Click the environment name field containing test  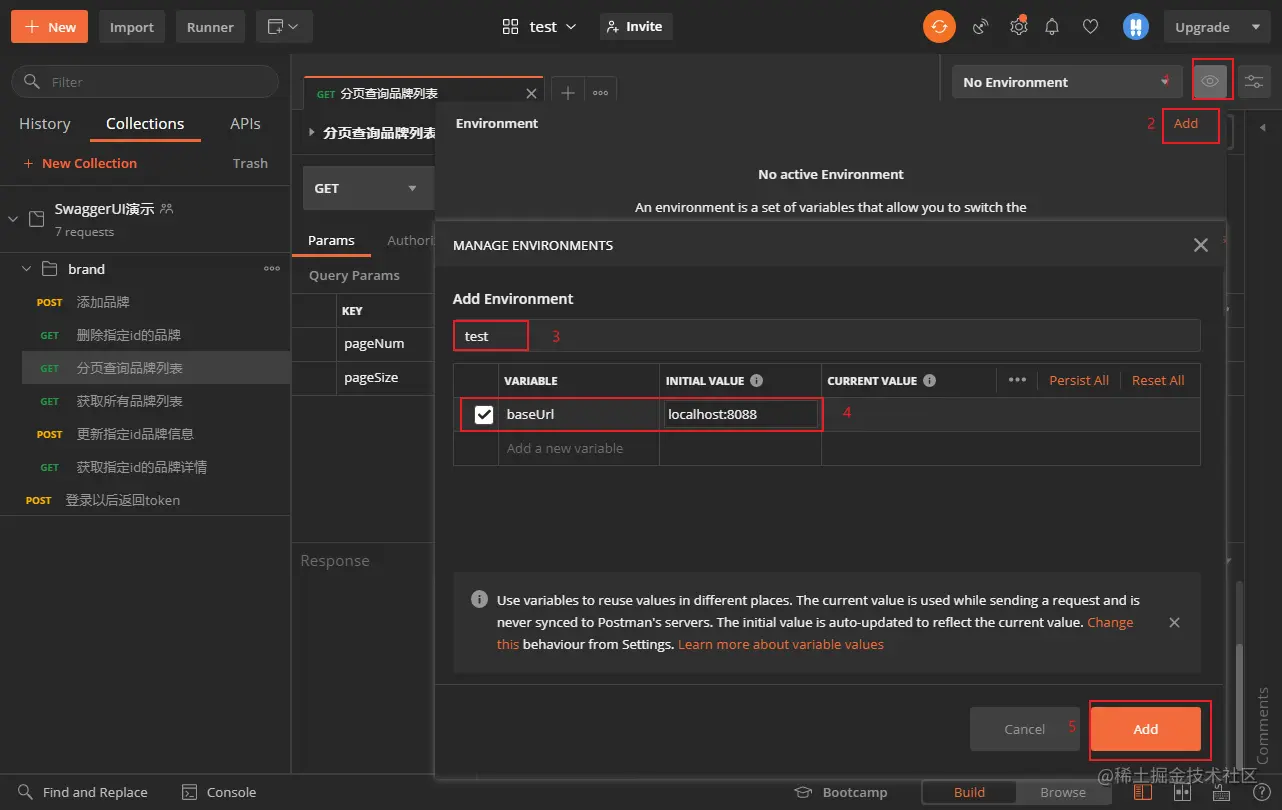826,336
